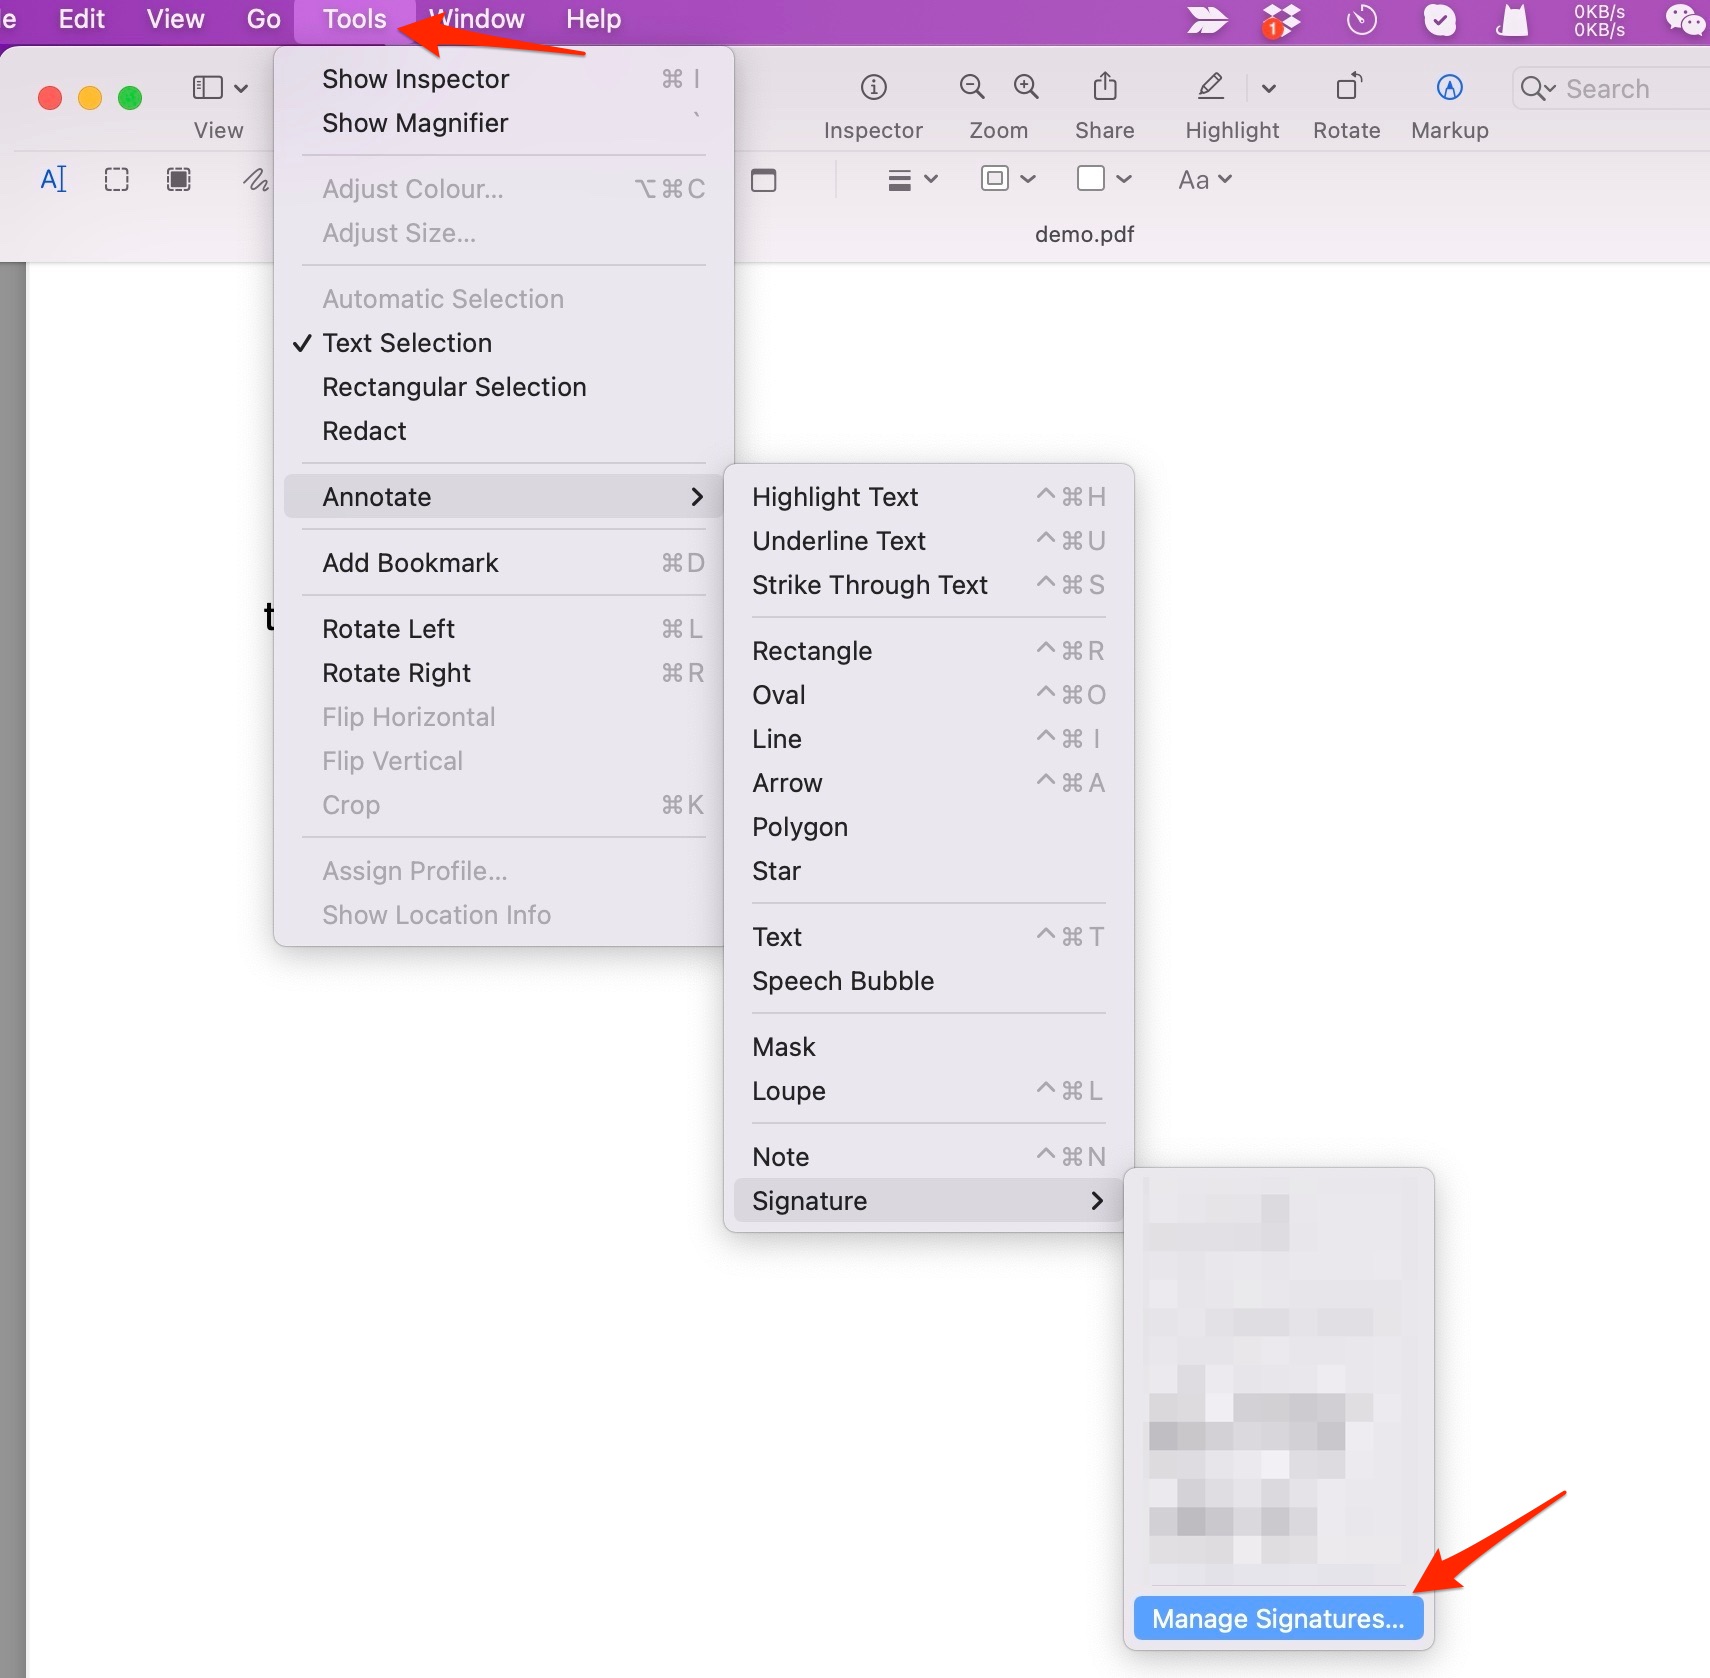Click Manage Signatures… option

coord(1277,1619)
